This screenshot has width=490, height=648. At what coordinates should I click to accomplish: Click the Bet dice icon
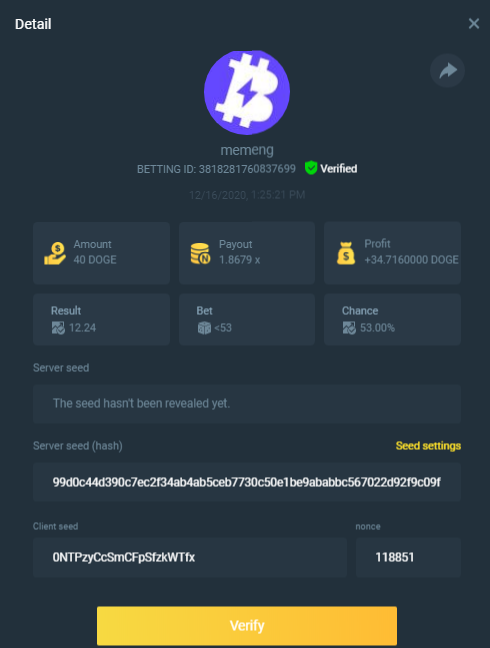pyautogui.click(x=204, y=328)
